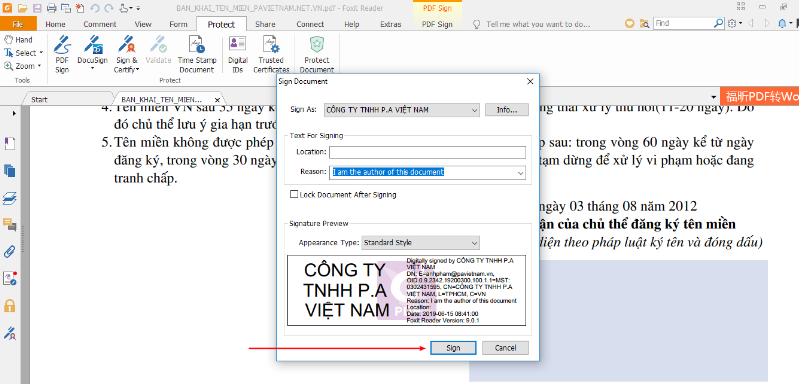Enable Lock Document After Signing checkbox
This screenshot has width=802, height=390.
294,194
